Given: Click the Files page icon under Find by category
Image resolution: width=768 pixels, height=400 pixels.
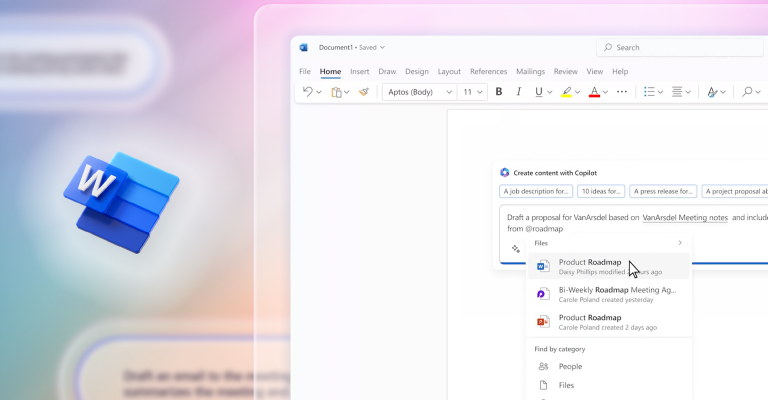Looking at the screenshot, I should coord(543,385).
